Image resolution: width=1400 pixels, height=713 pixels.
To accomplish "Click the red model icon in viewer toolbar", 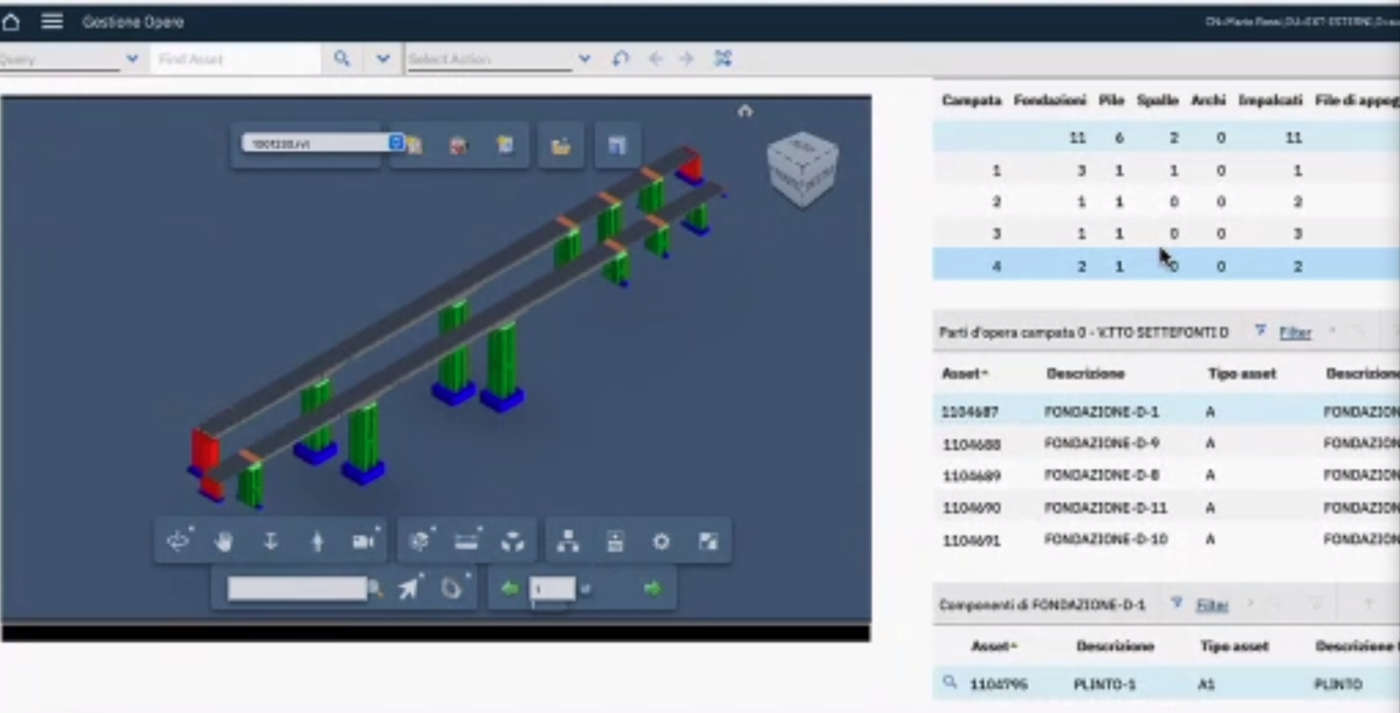I will click(458, 146).
